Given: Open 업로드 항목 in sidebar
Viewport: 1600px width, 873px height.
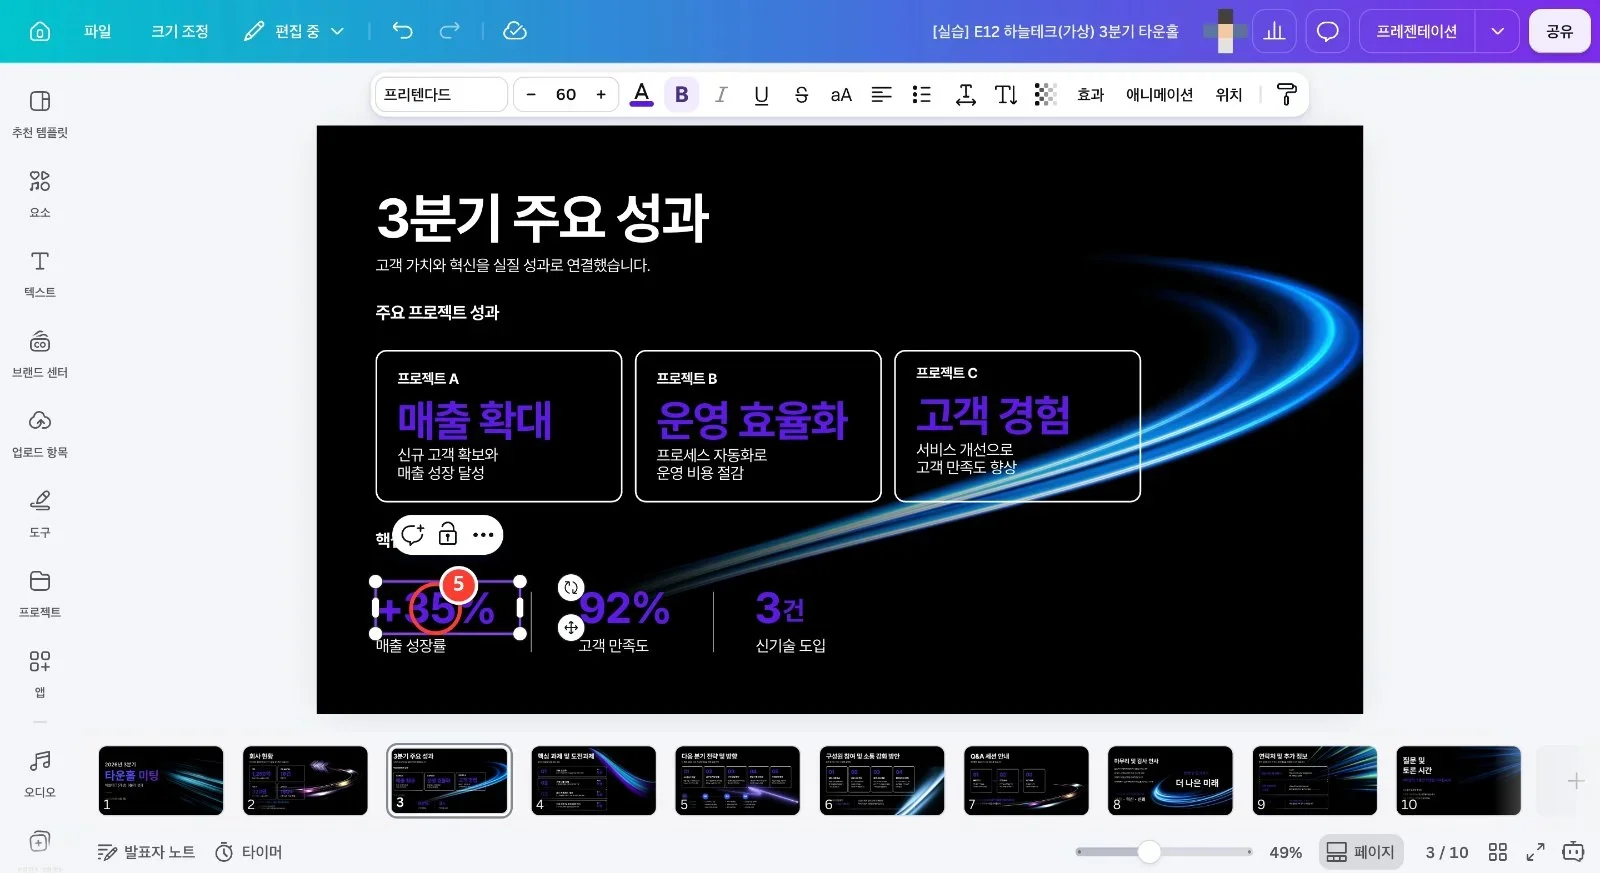Looking at the screenshot, I should point(40,433).
